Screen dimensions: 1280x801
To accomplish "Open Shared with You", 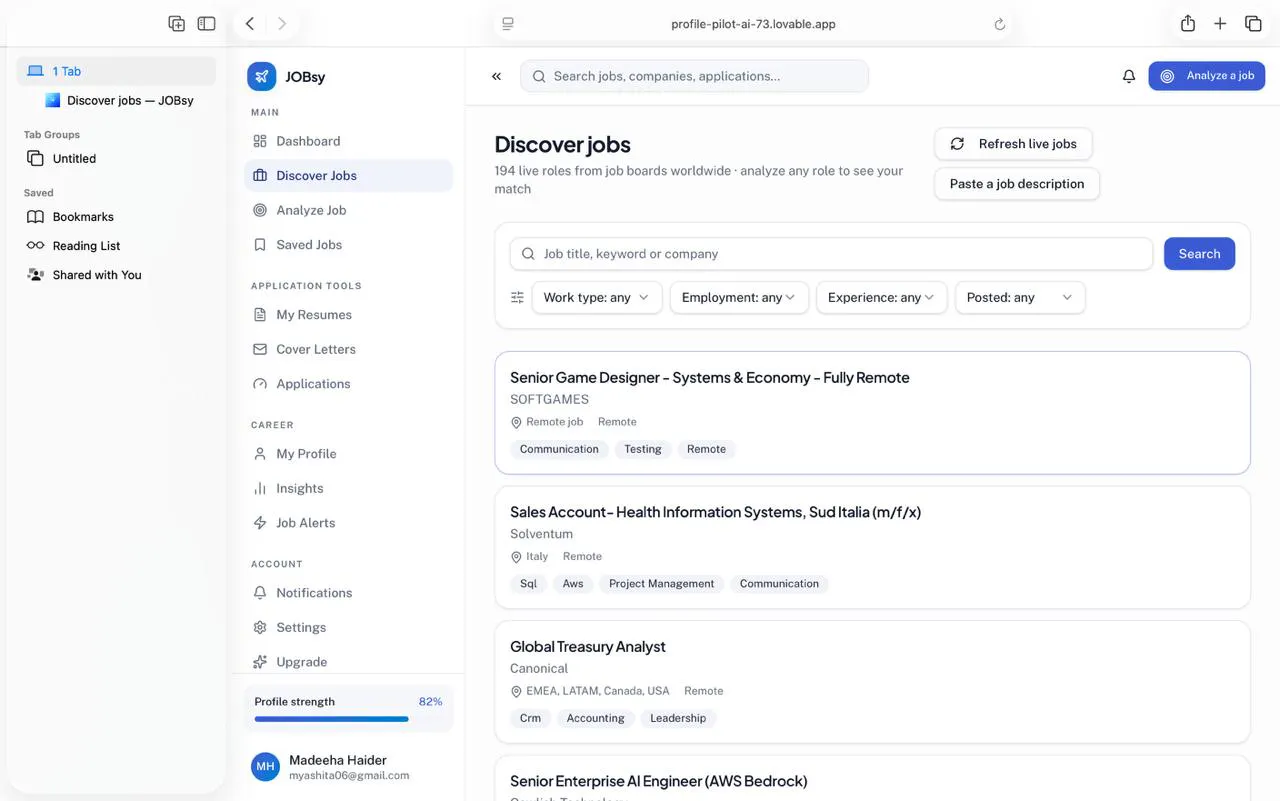I will 116,274.
